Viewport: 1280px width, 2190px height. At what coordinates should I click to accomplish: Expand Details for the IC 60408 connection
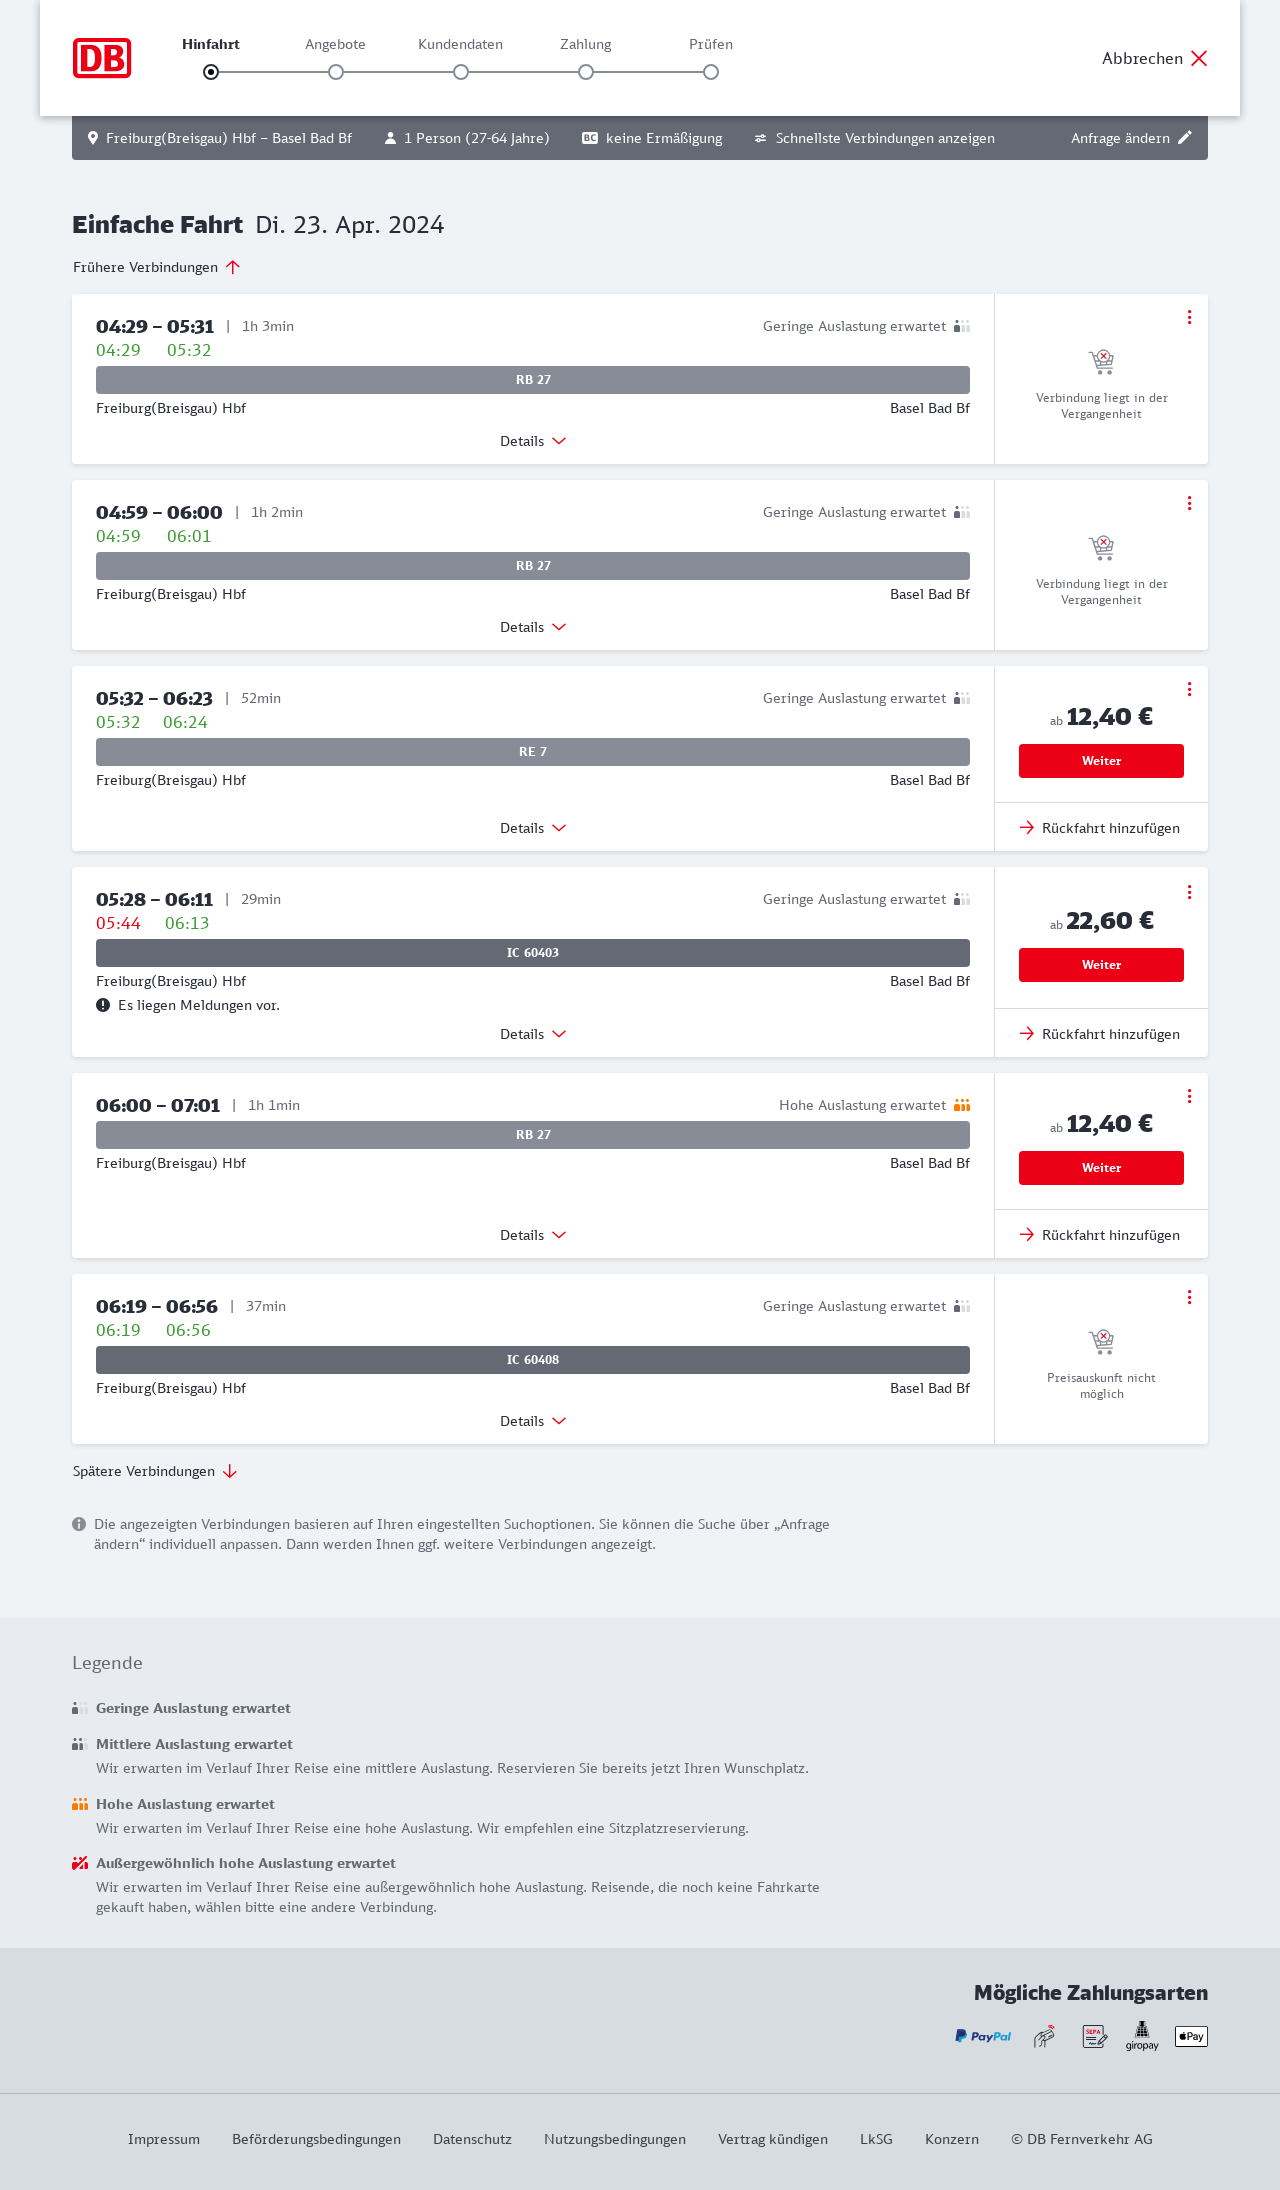(x=533, y=1421)
